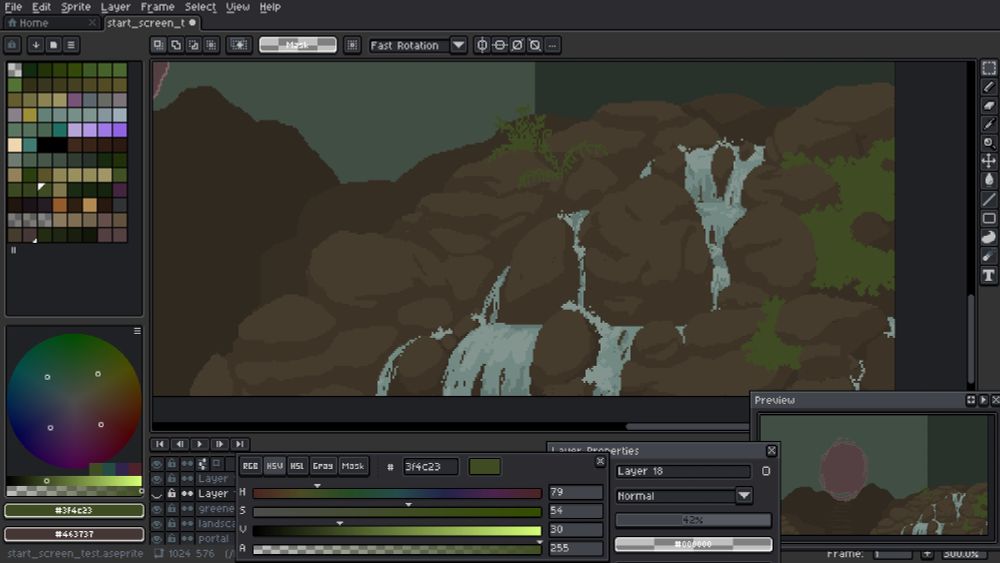Click the Gray color mode button

point(322,466)
